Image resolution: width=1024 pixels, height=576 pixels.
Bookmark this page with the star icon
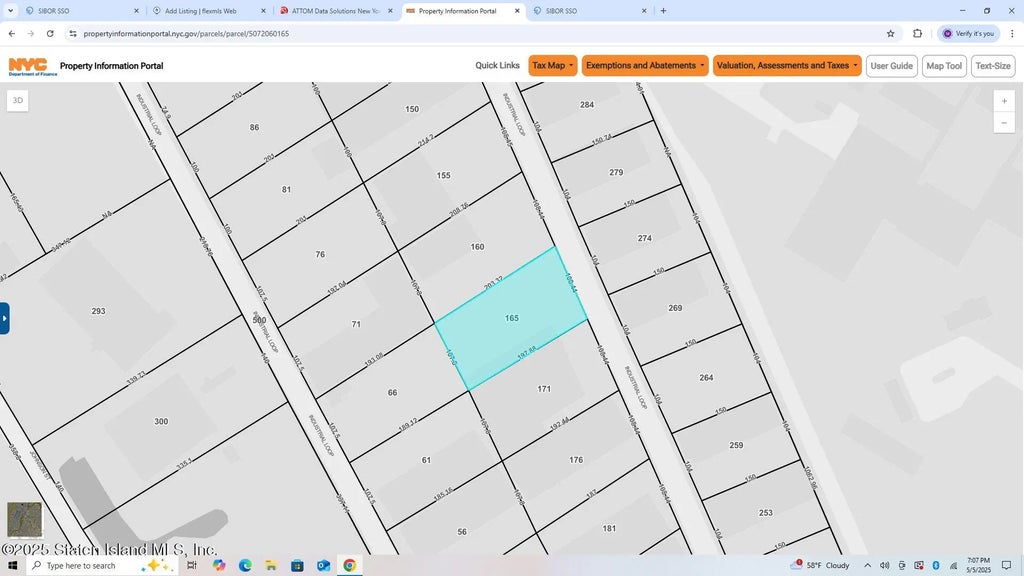pos(890,33)
